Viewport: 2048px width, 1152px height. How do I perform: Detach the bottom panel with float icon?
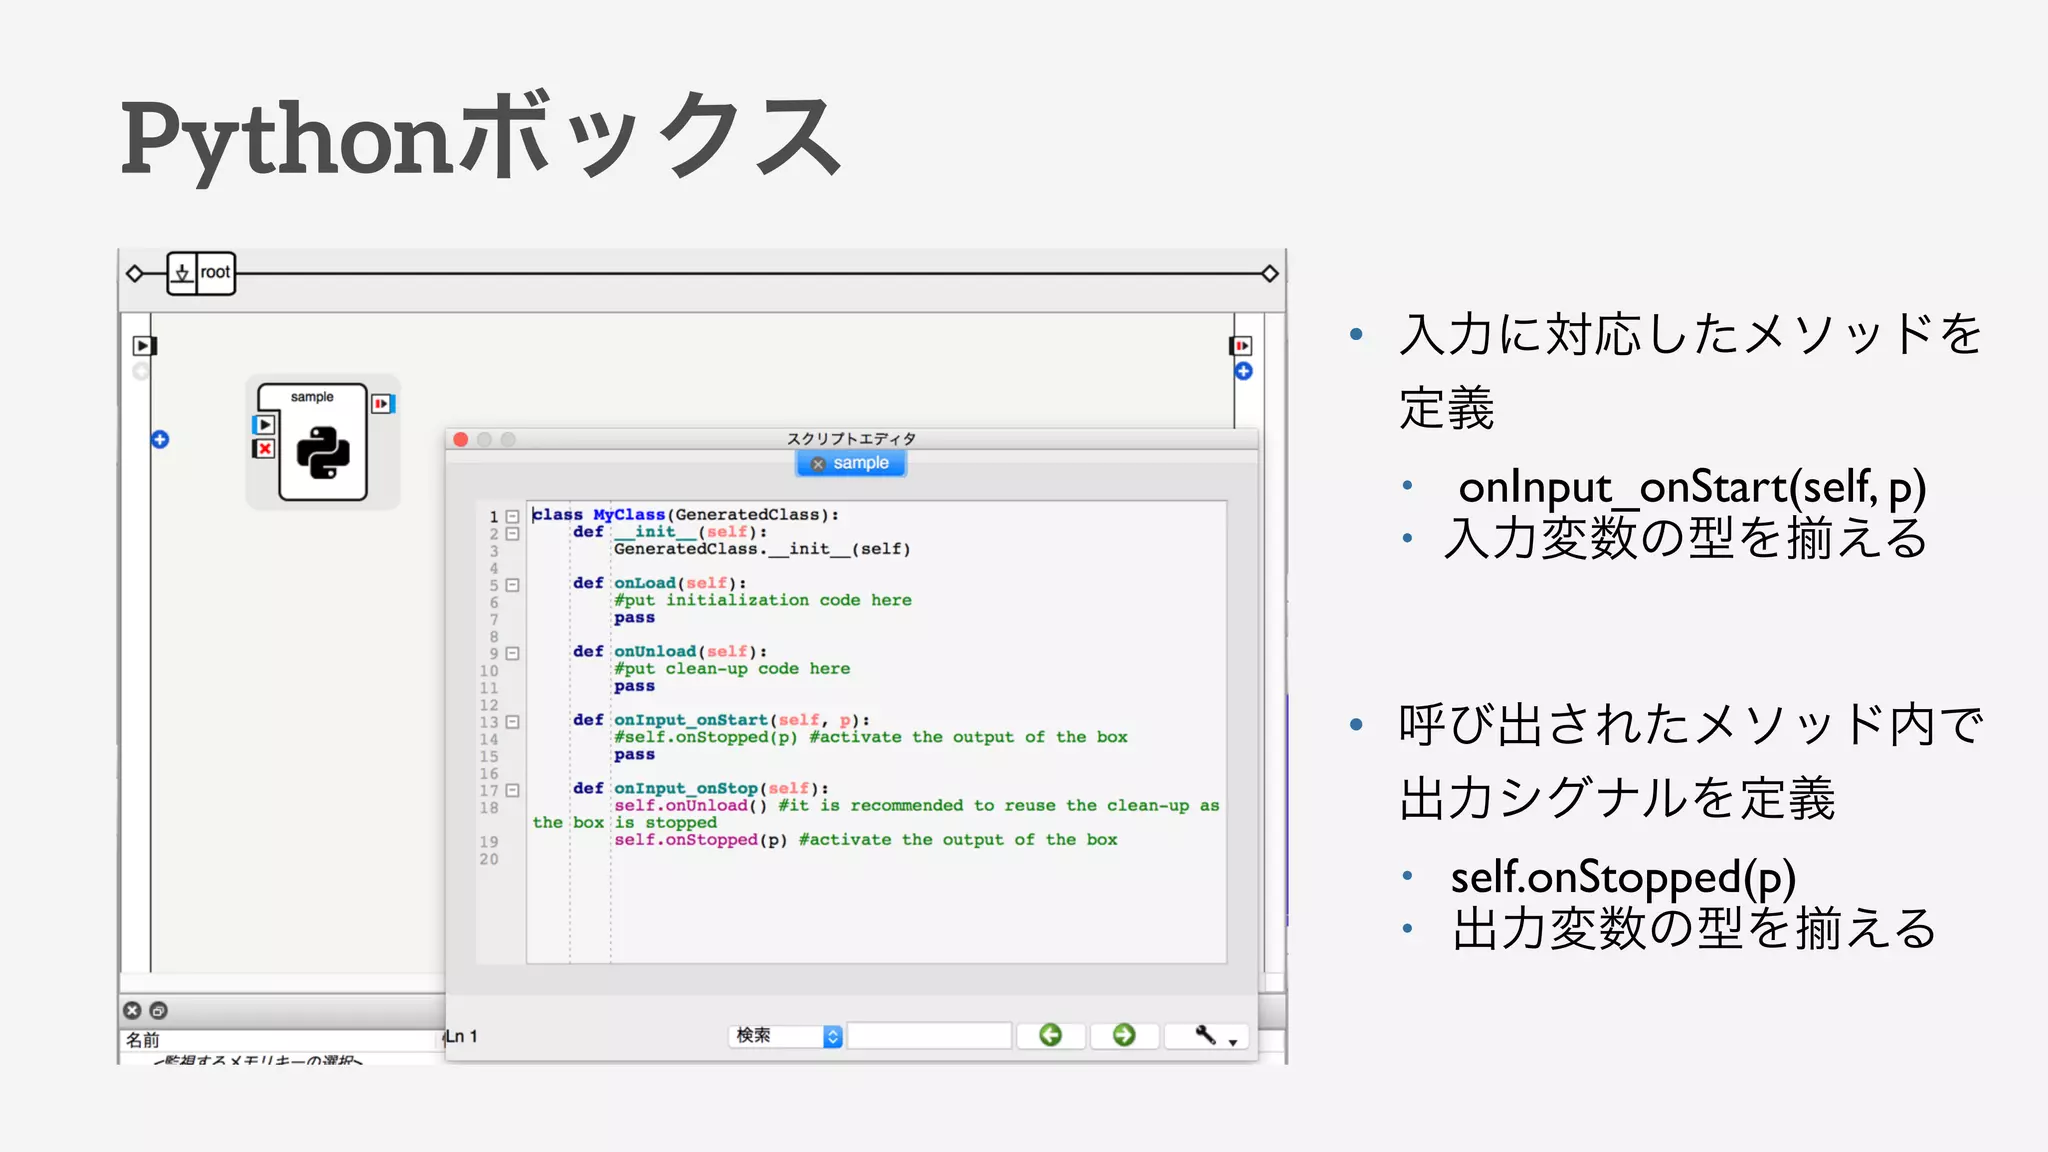158,1010
